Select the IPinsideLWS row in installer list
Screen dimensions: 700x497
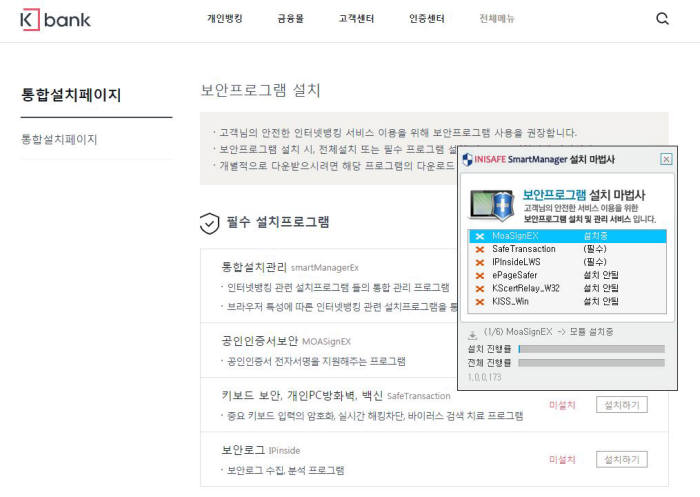pos(567,262)
